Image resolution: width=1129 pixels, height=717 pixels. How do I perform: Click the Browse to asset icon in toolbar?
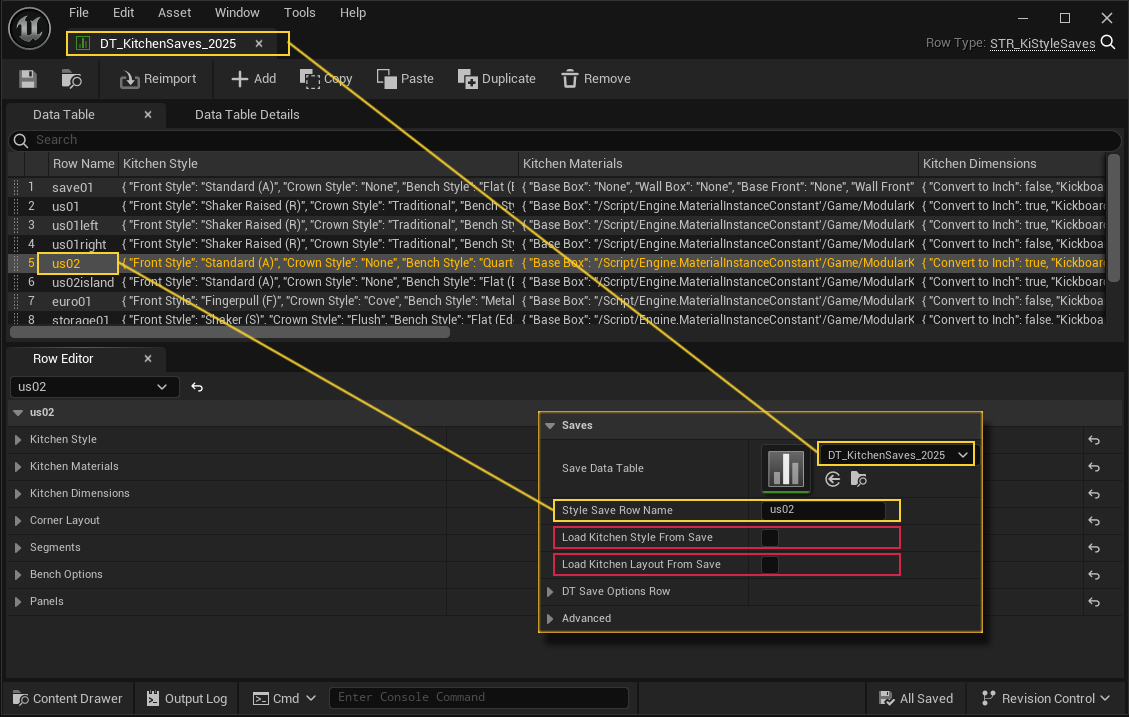[x=72, y=79]
